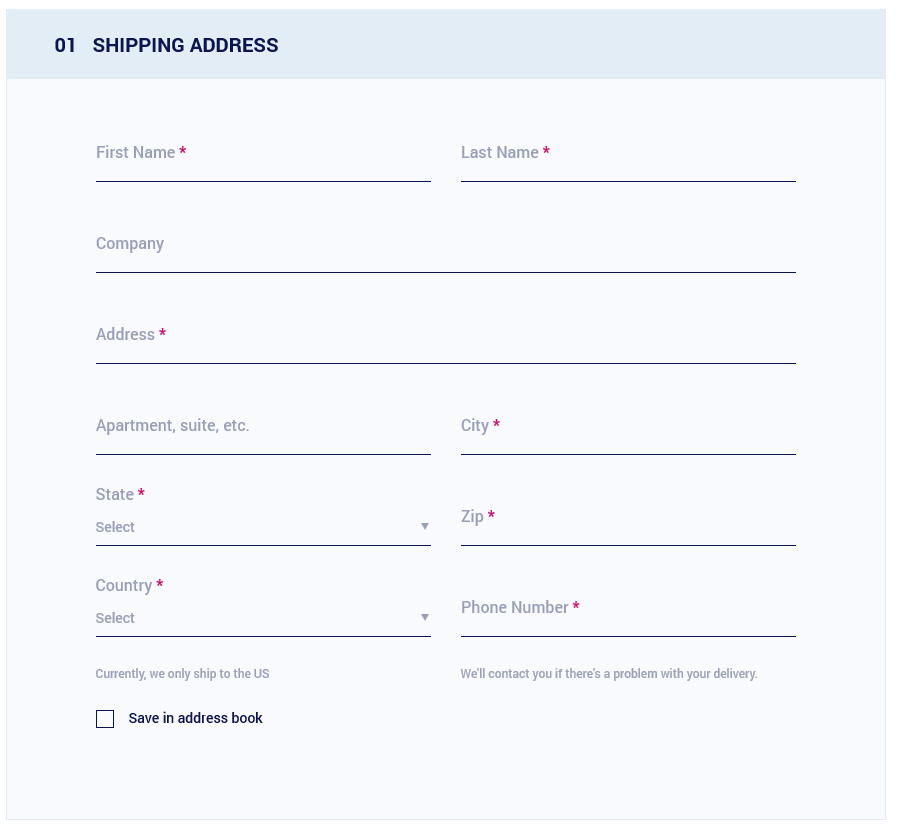Click the Country dropdown arrow icon
The width and height of the screenshot is (899, 831).
click(425, 618)
